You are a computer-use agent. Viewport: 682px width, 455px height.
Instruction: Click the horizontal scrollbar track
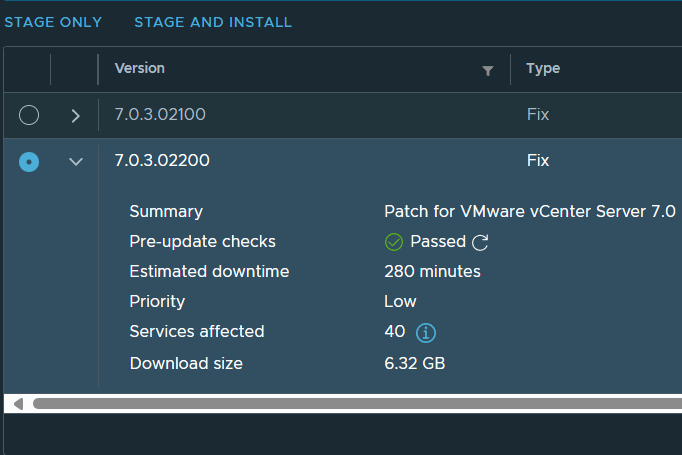tap(350, 403)
